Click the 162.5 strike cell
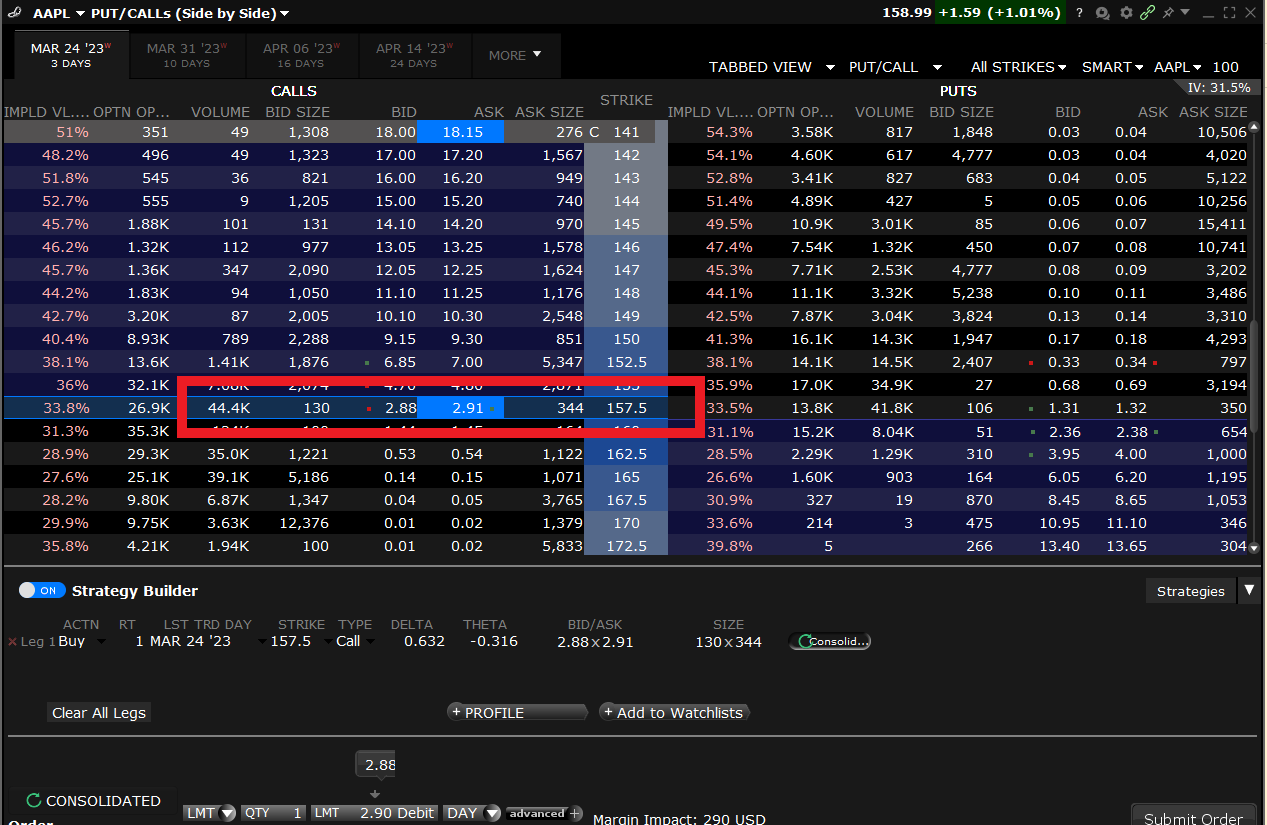This screenshot has width=1267, height=825. [627, 454]
